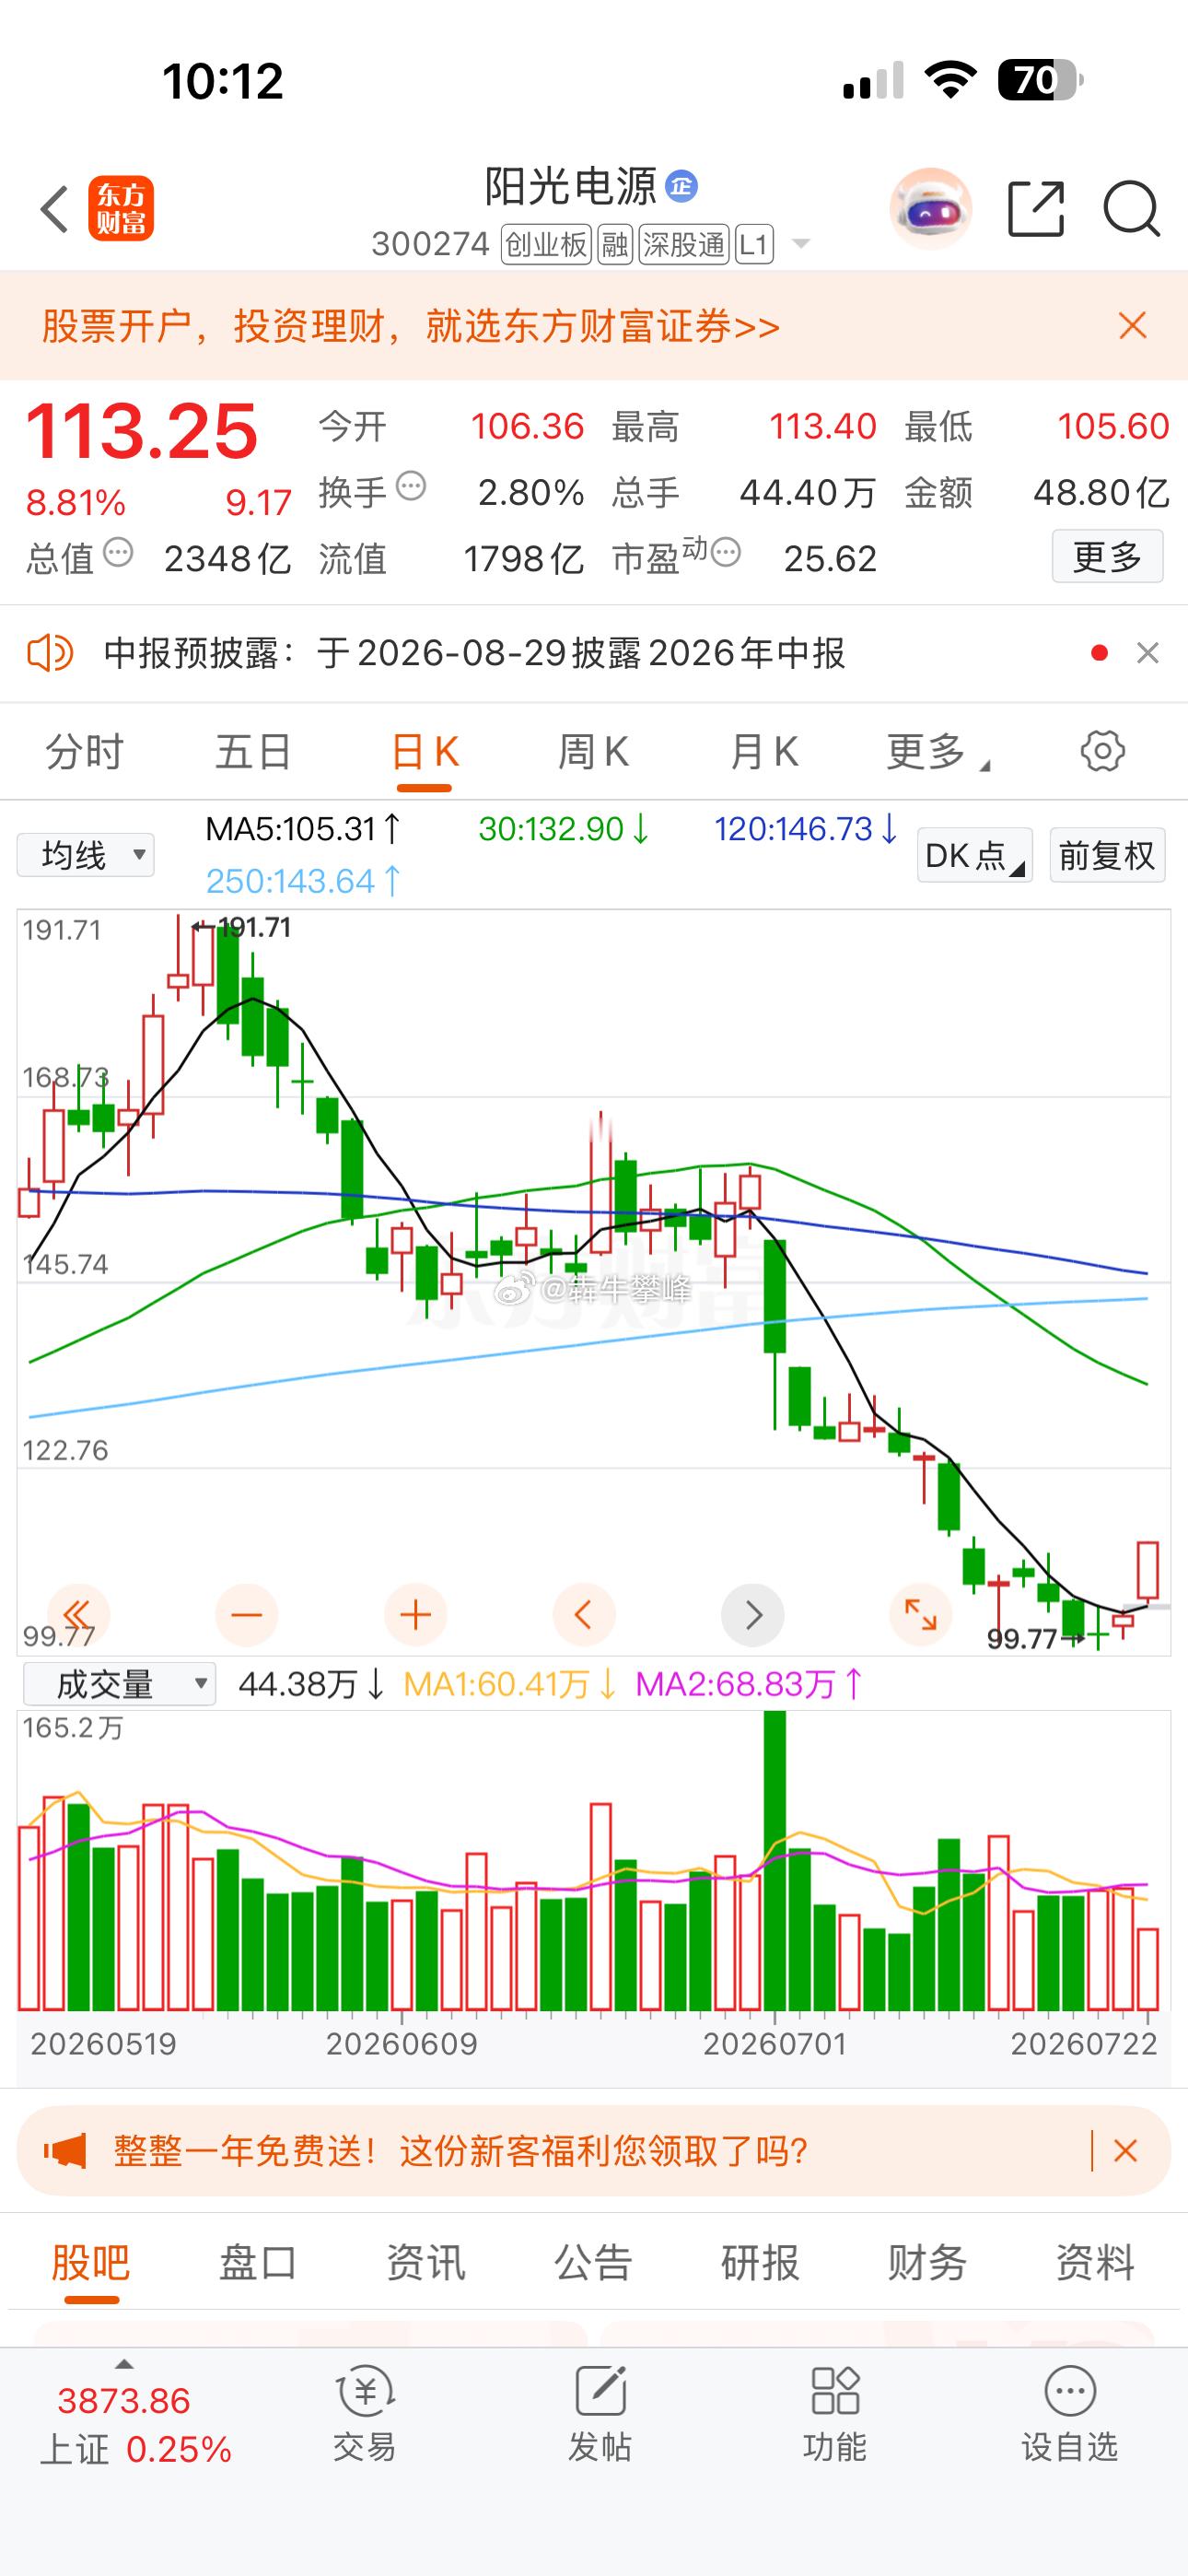Switch to 月K chart tab

[763, 751]
